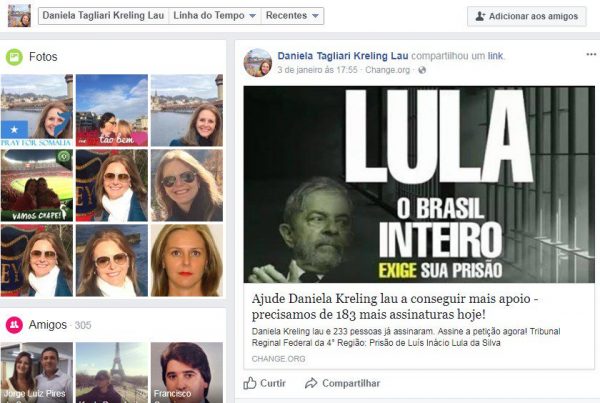Open the three-dots post options menu

click(591, 54)
